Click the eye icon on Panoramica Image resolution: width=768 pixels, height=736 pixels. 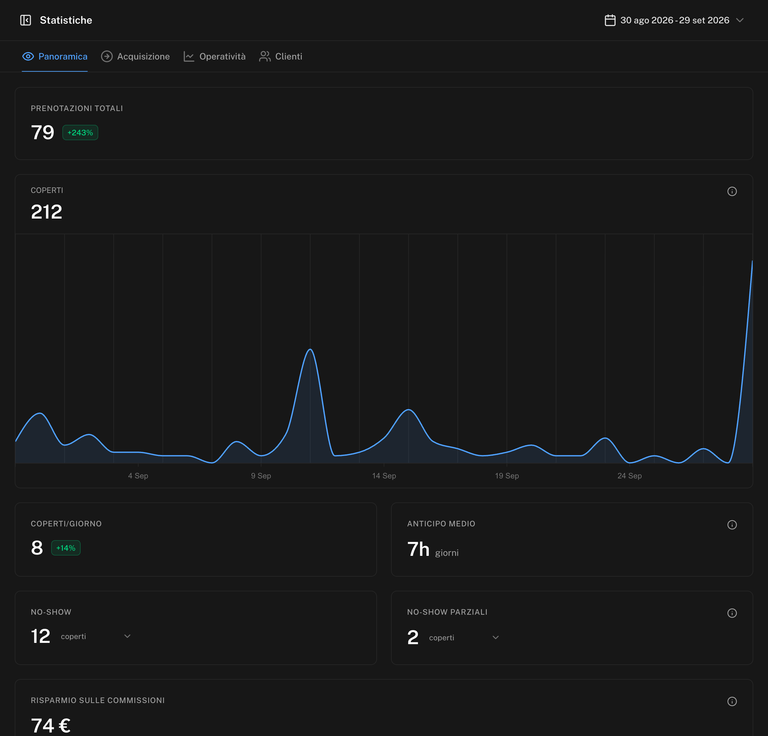(x=28, y=56)
